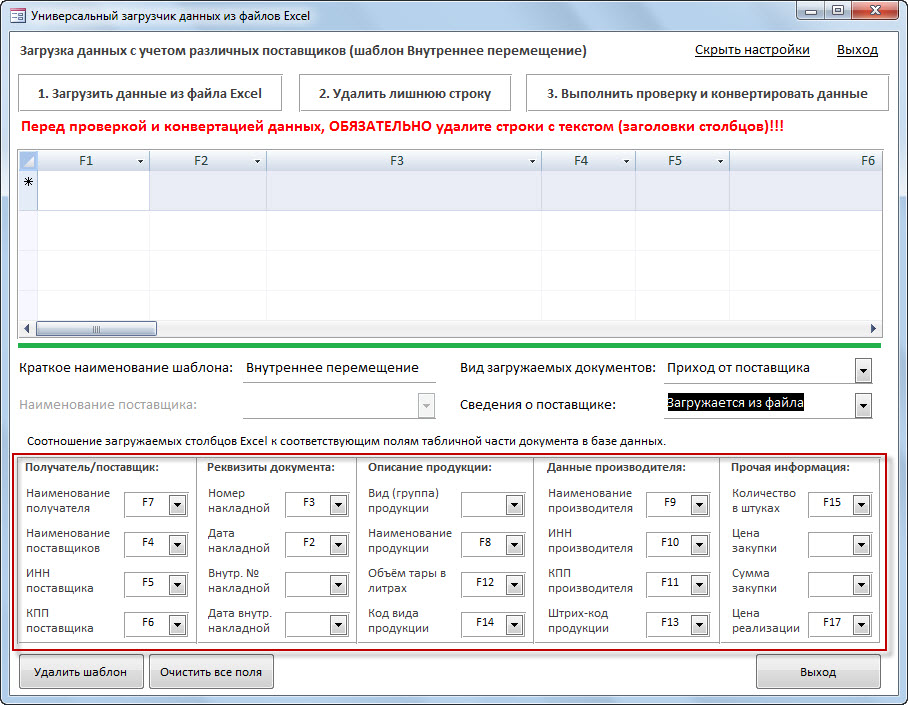The height and width of the screenshot is (705, 908).
Task: Open 'Штрих-код продукции' column dropdown
Action: pos(700,624)
